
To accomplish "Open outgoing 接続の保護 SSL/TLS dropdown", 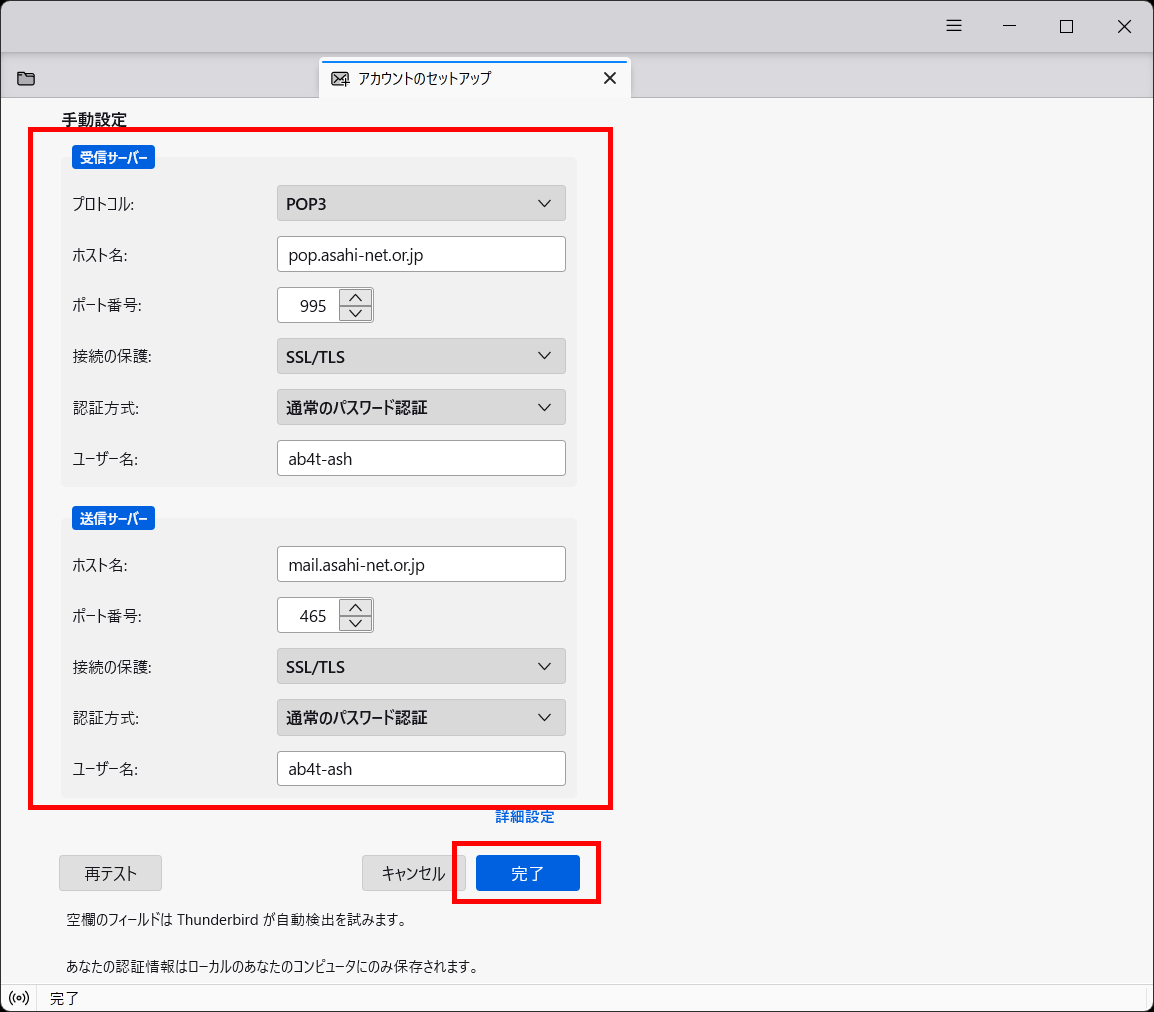I will [421, 666].
